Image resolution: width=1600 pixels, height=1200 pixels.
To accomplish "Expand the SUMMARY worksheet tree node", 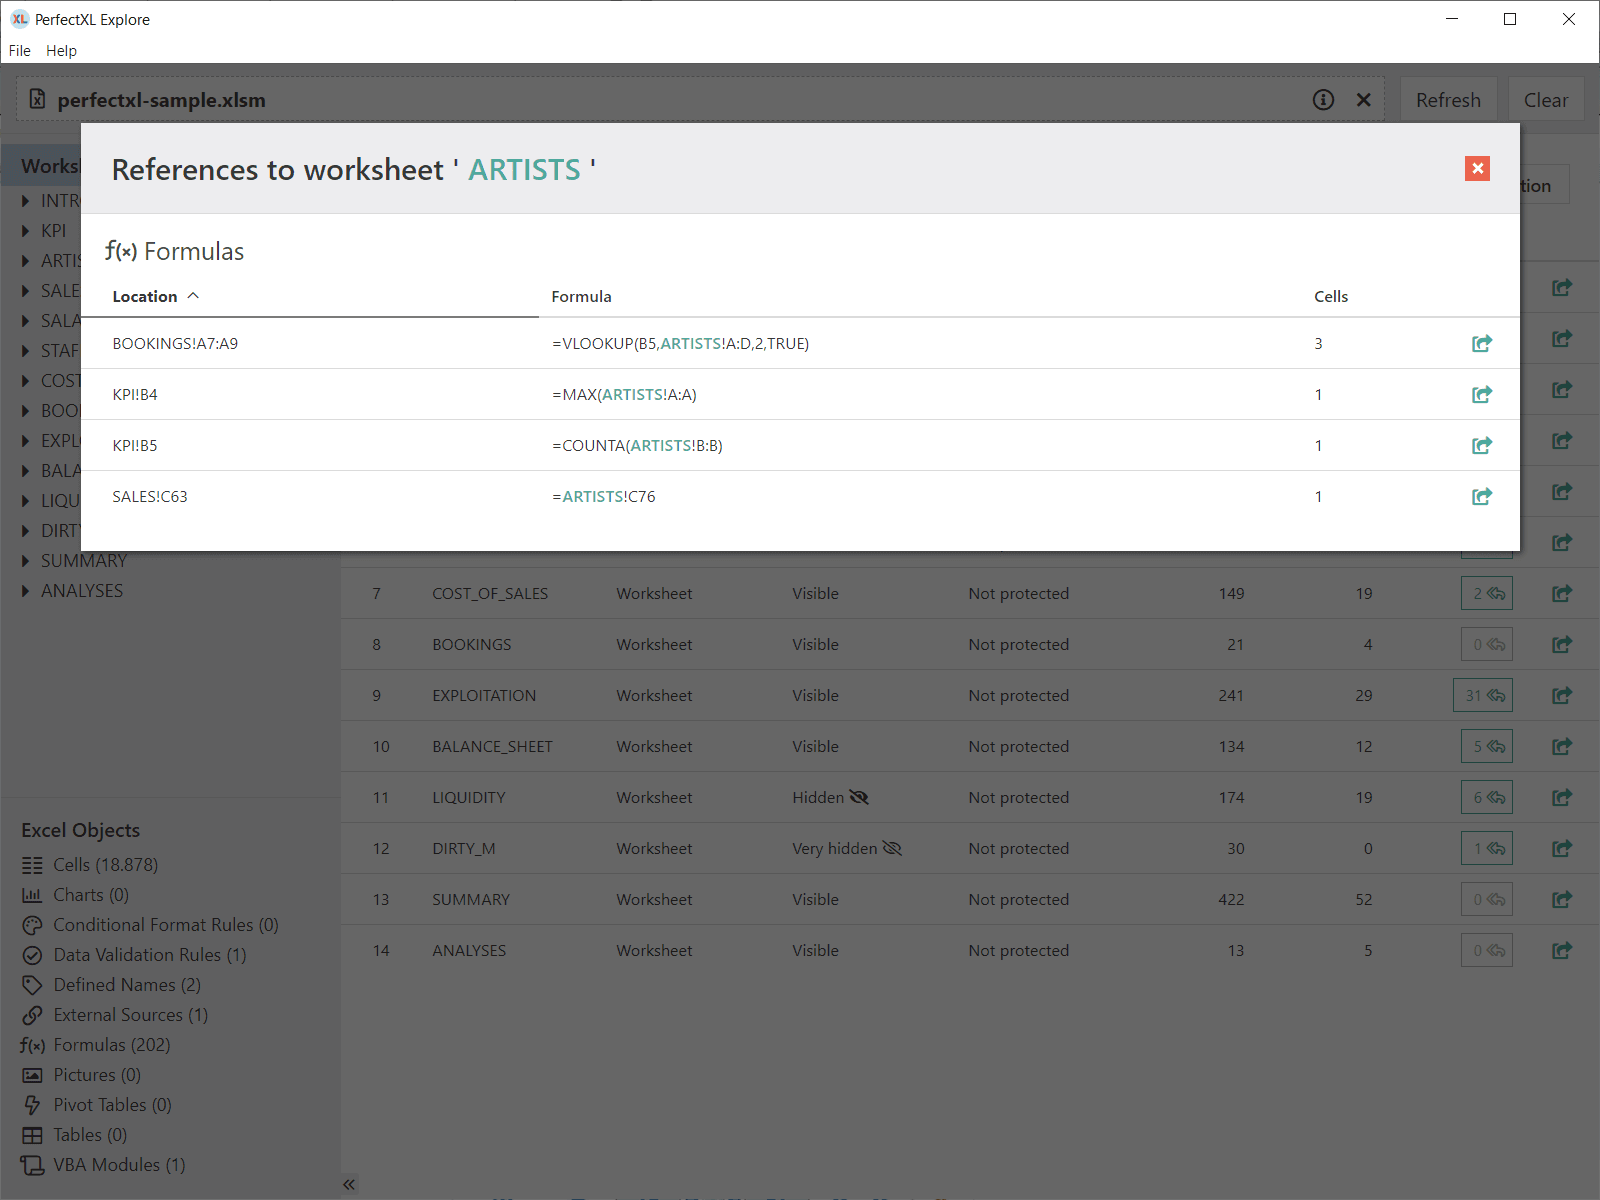I will 26,561.
